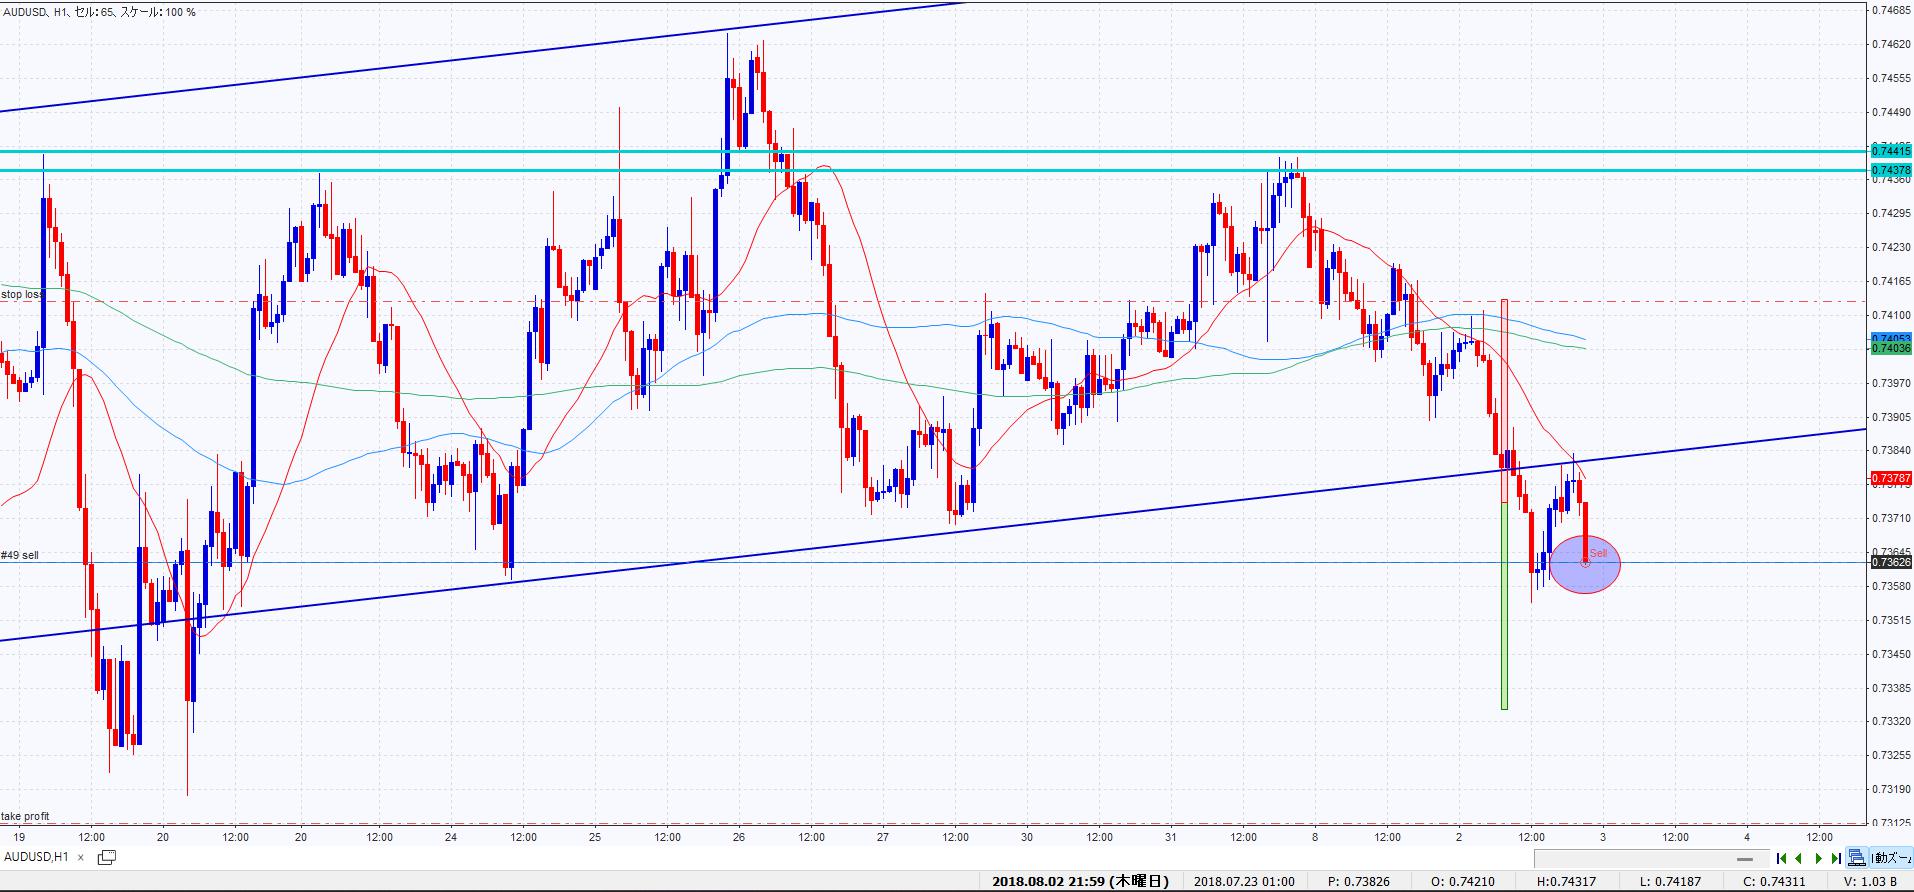Click the 0.73626 sell price tag on axis
This screenshot has width=1914, height=892.
click(1890, 562)
